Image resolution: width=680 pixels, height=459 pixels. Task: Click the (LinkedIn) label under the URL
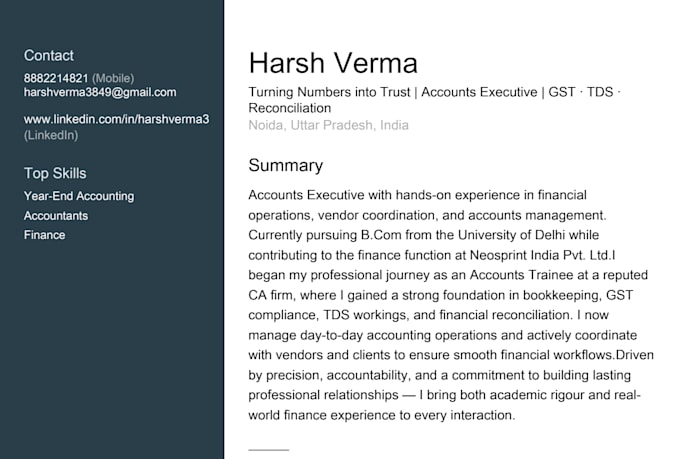(51, 135)
